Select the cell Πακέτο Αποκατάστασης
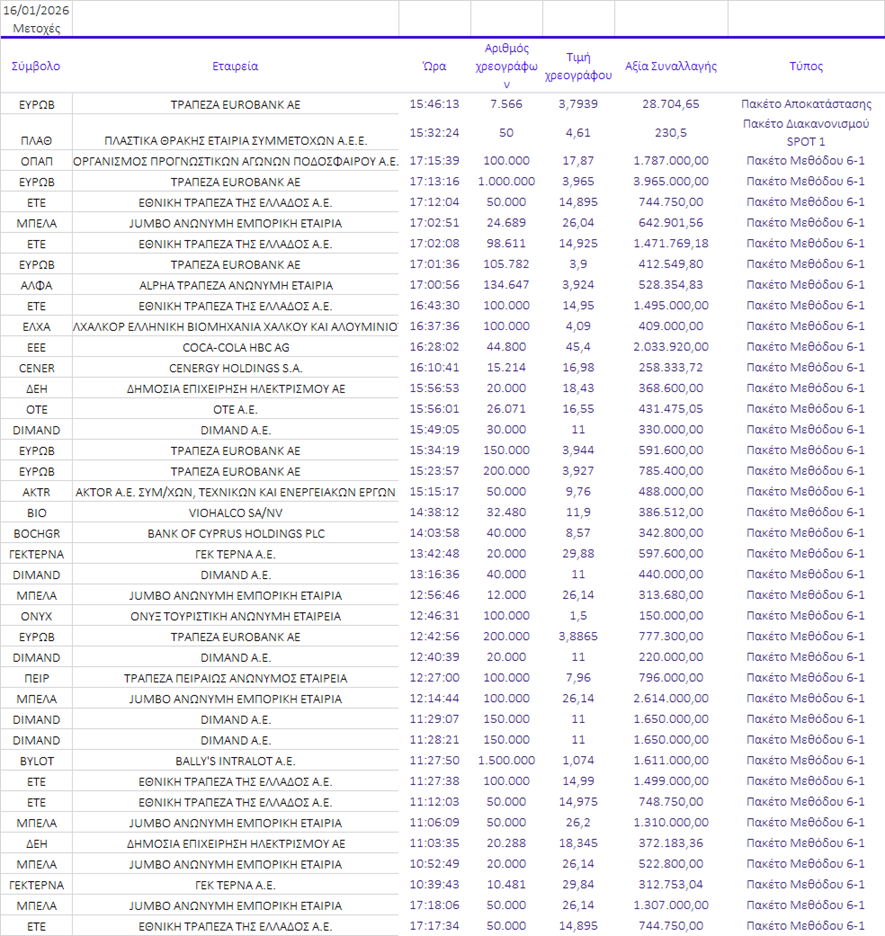The width and height of the screenshot is (885, 936). point(806,104)
